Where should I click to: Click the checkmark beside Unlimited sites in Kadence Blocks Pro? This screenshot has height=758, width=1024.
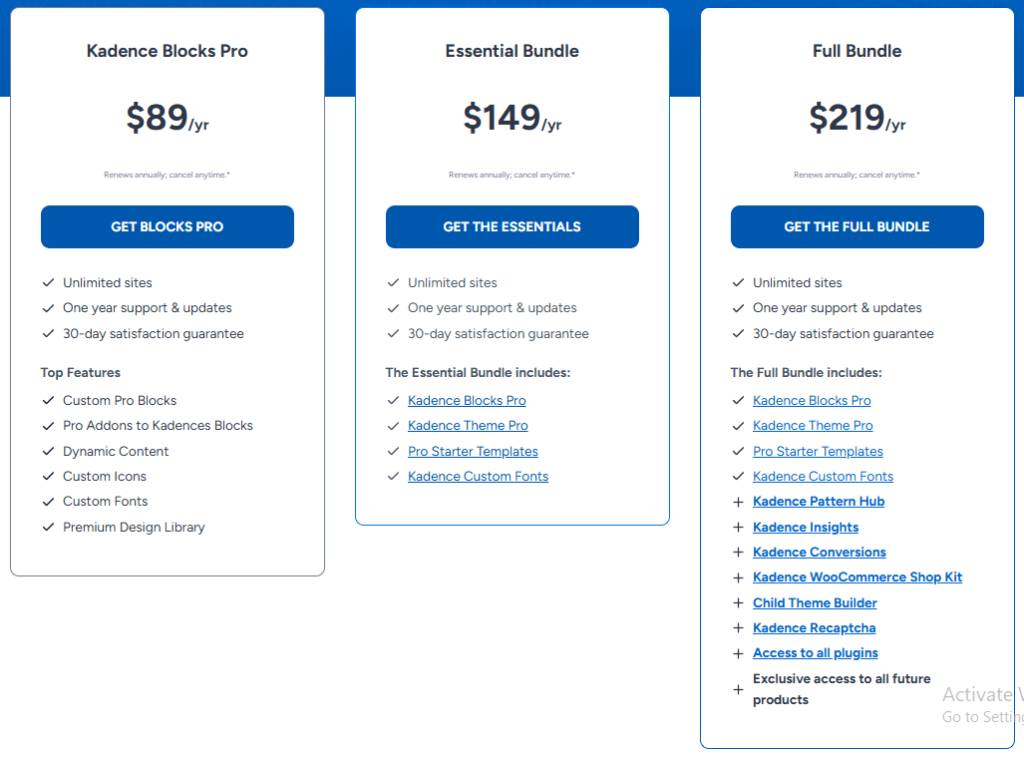coord(47,282)
